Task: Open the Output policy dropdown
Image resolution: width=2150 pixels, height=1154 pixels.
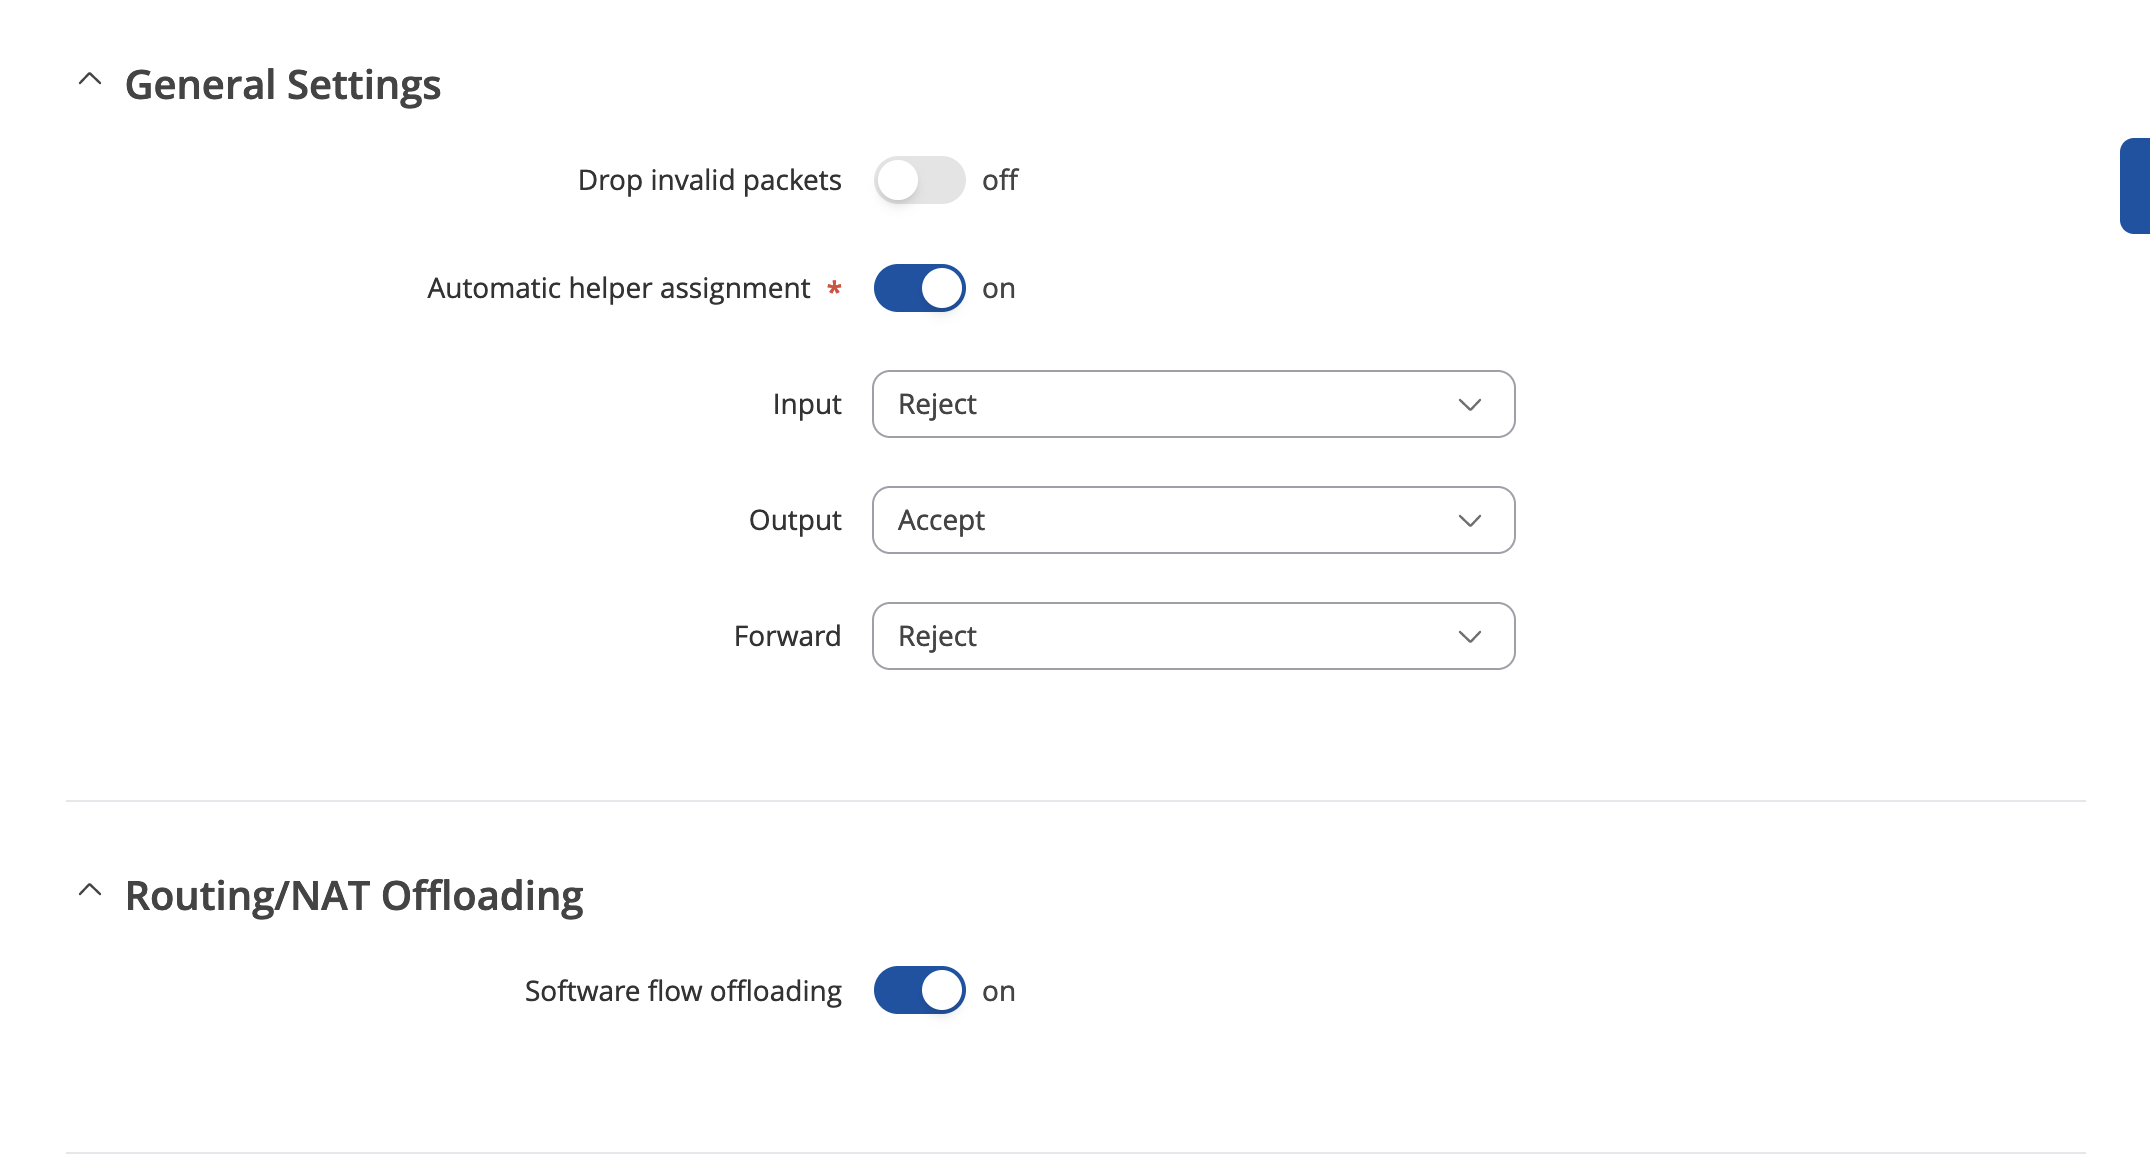Action: (x=1193, y=520)
